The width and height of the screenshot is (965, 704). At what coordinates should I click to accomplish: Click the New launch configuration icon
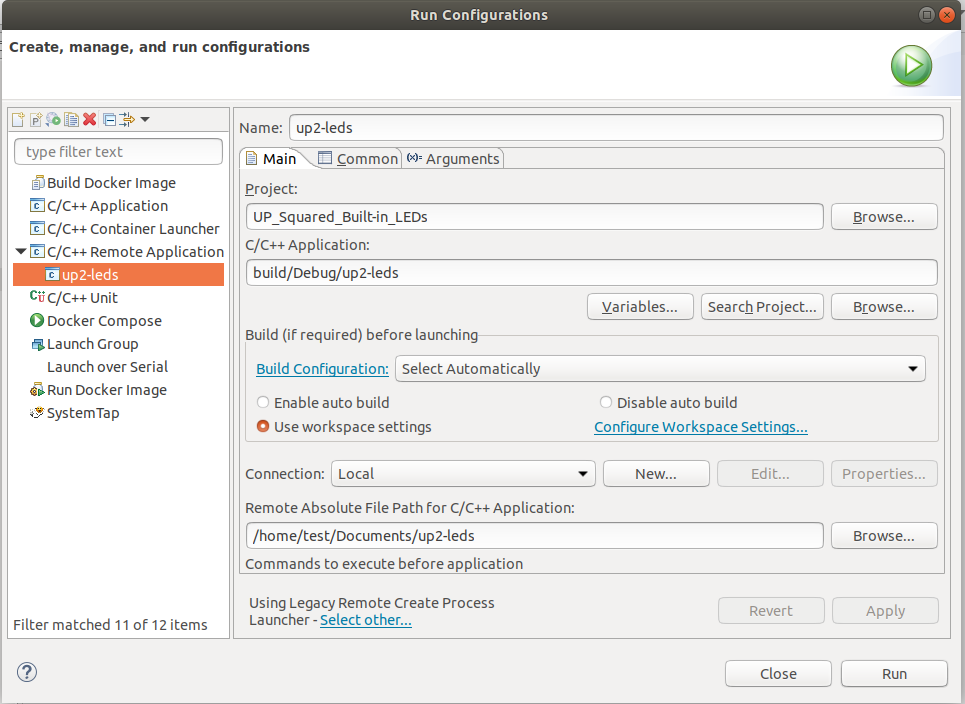click(x=18, y=120)
